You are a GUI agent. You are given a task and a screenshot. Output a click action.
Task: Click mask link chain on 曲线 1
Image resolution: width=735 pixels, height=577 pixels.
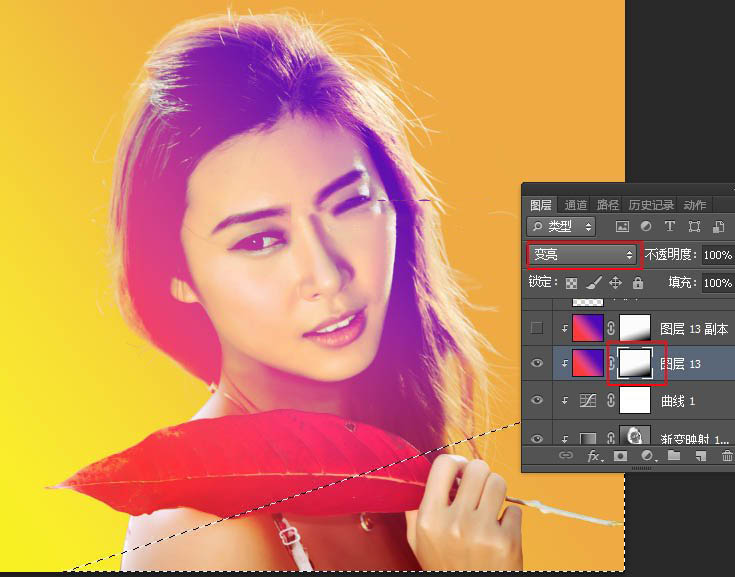pyautogui.click(x=611, y=400)
